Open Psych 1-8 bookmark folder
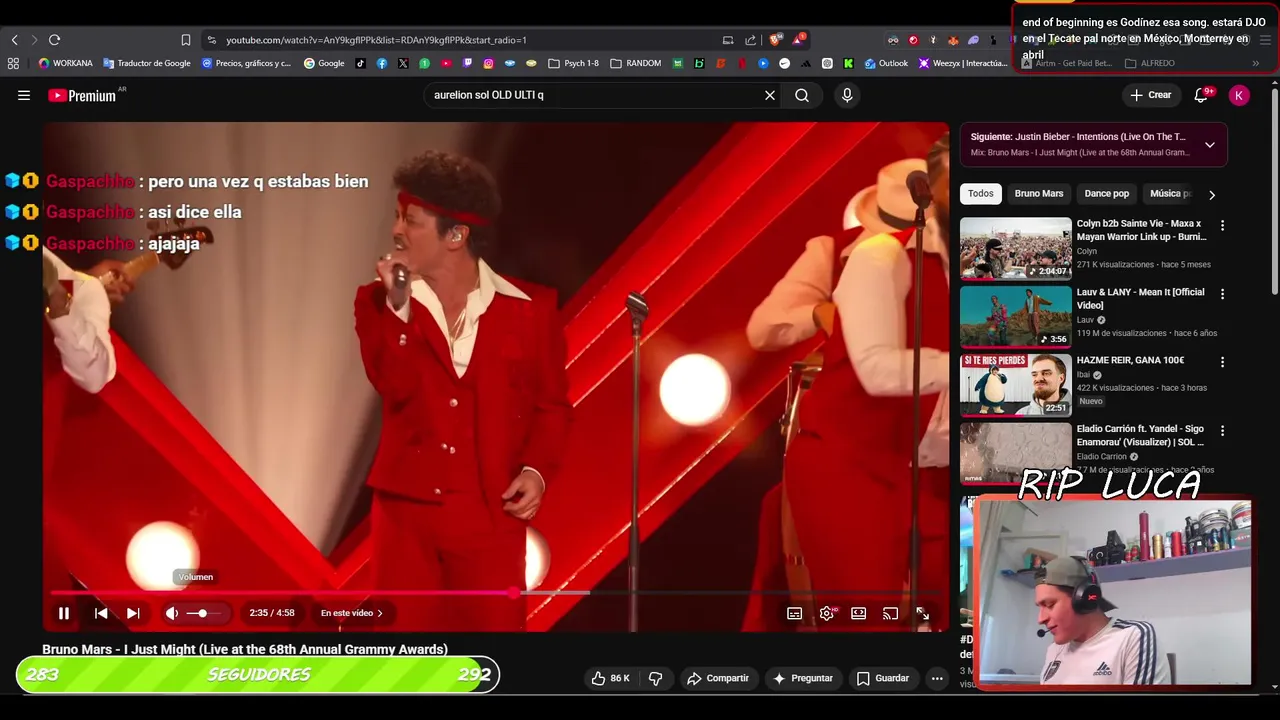 (x=573, y=63)
